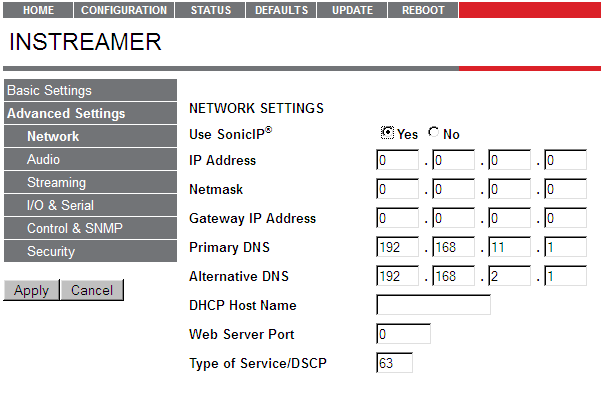601x417 pixels.
Task: Click the first octet of Primary DNS
Action: tap(397, 247)
